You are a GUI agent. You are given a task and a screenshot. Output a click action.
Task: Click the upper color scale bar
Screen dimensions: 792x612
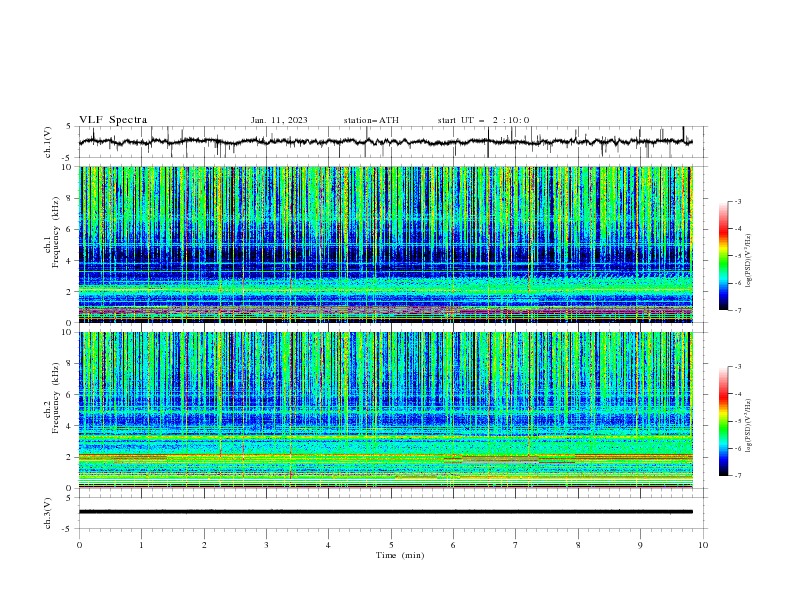click(x=723, y=256)
